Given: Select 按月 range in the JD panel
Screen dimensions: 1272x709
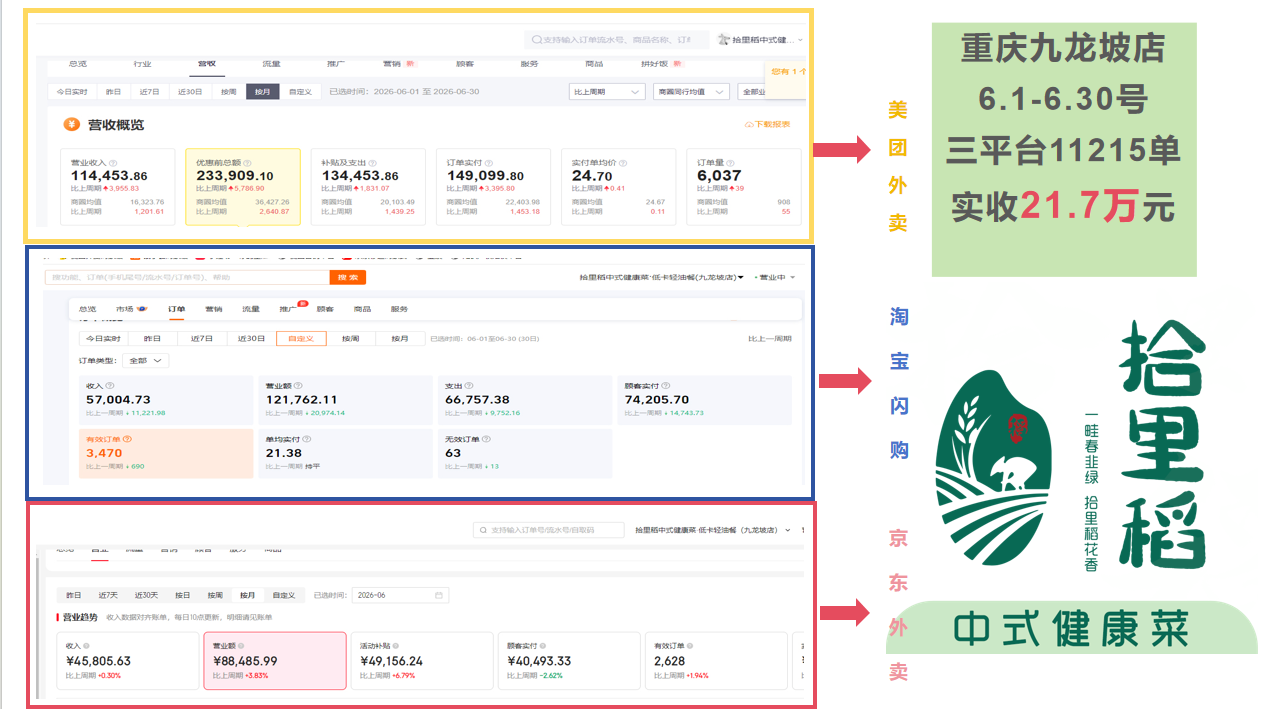Looking at the screenshot, I should tap(247, 595).
